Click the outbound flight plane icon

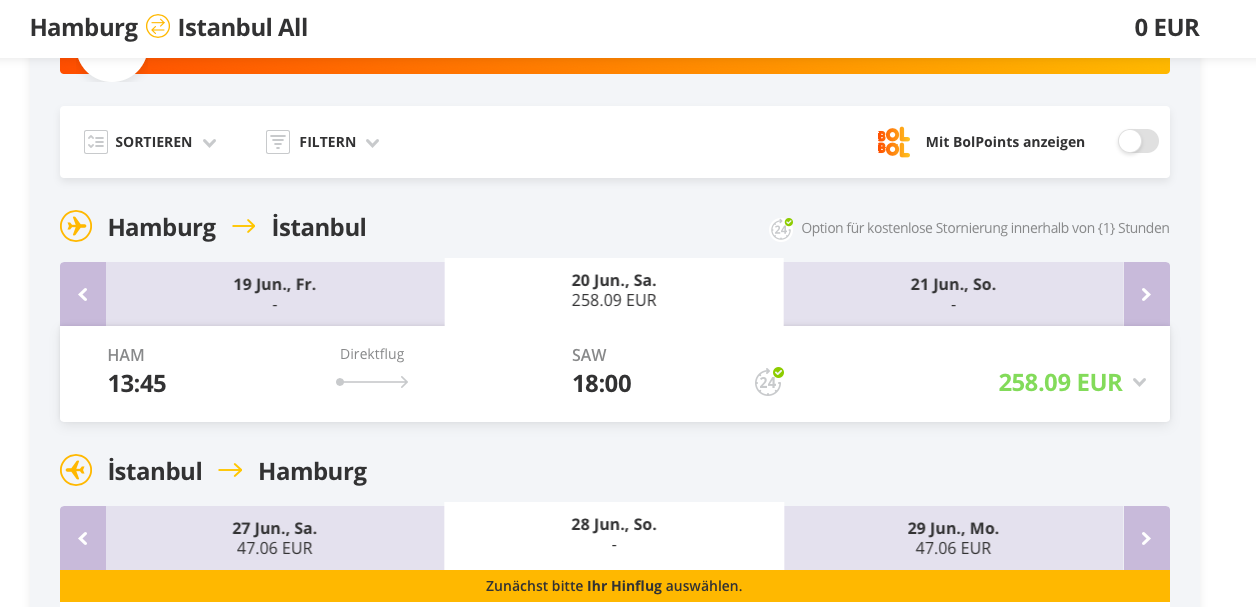pyautogui.click(x=76, y=227)
